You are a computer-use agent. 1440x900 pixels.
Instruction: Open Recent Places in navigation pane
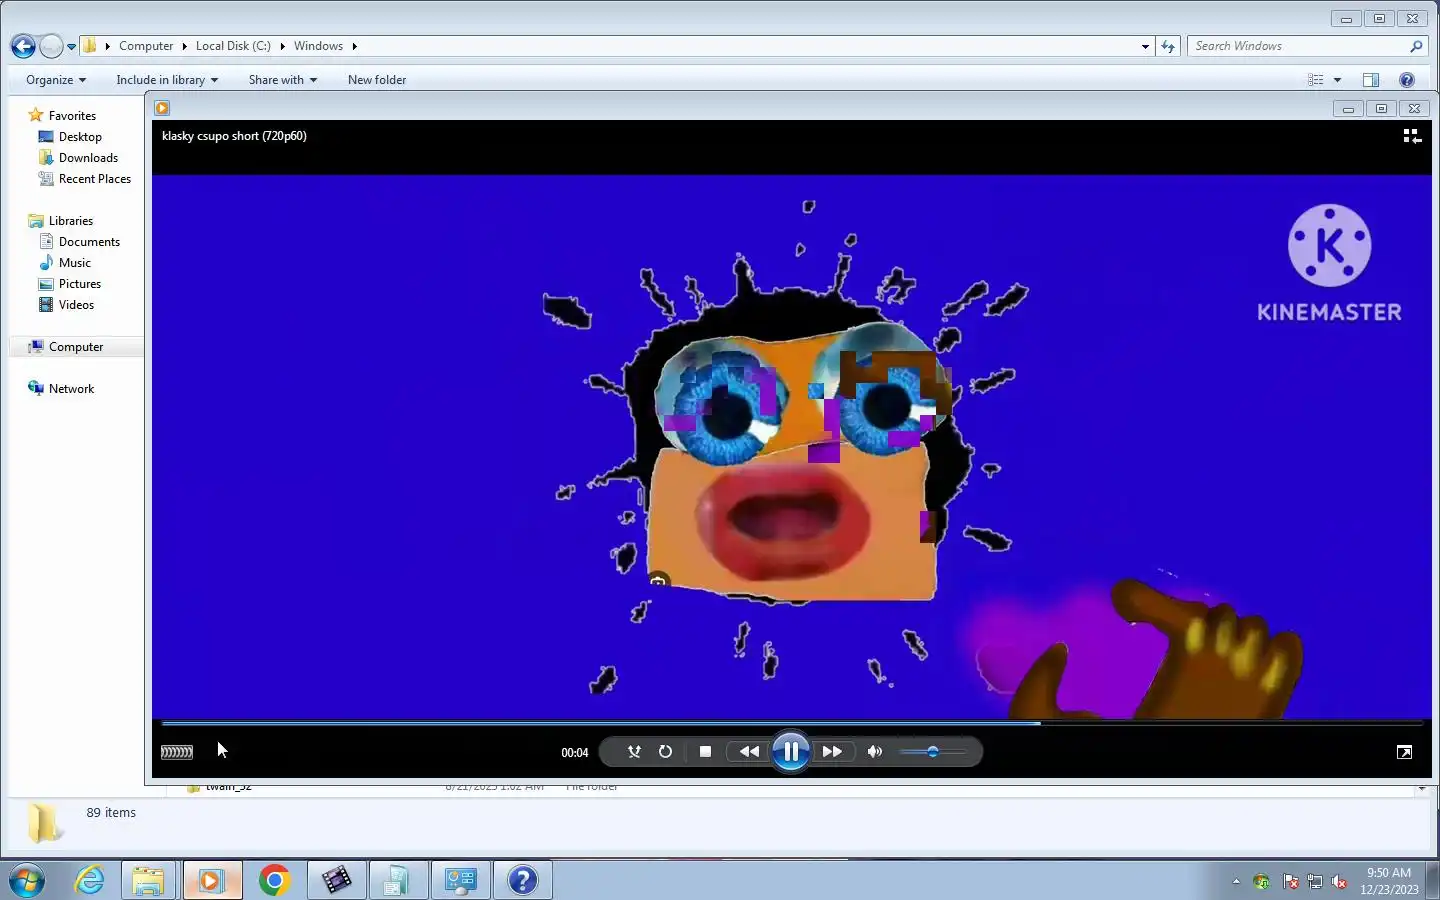pyautogui.click(x=95, y=179)
